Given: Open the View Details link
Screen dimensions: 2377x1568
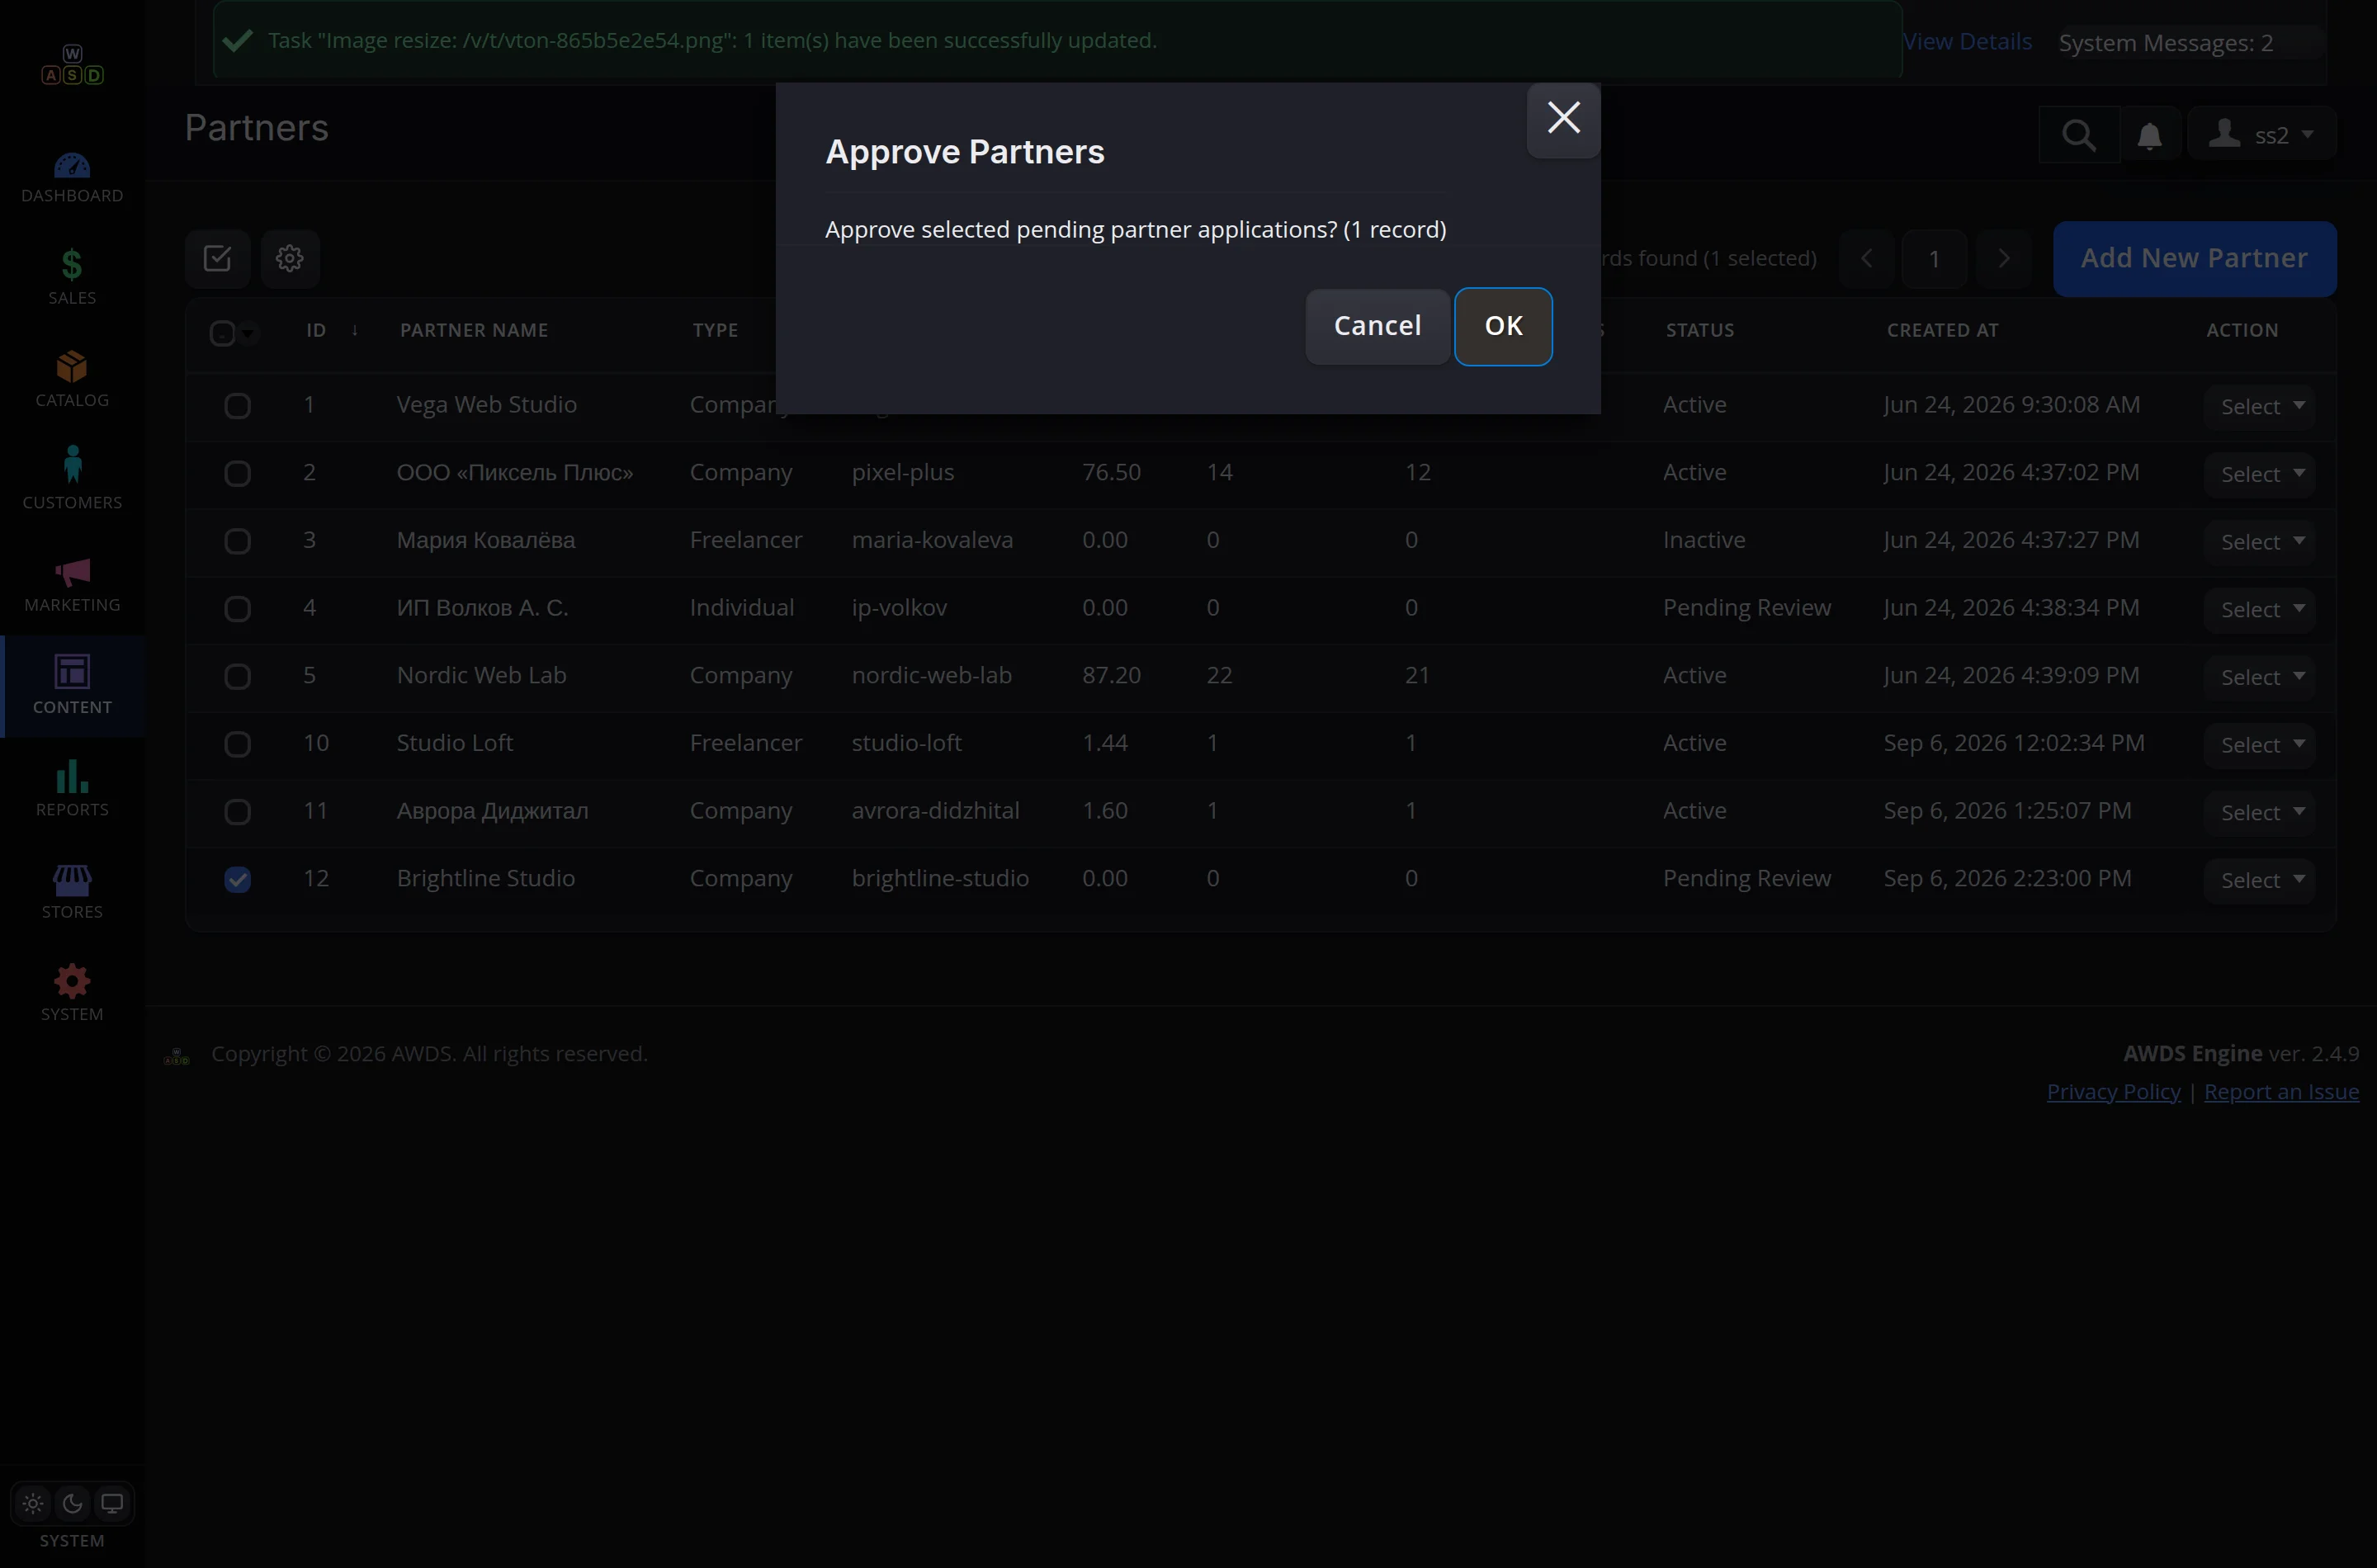Looking at the screenshot, I should [1967, 42].
